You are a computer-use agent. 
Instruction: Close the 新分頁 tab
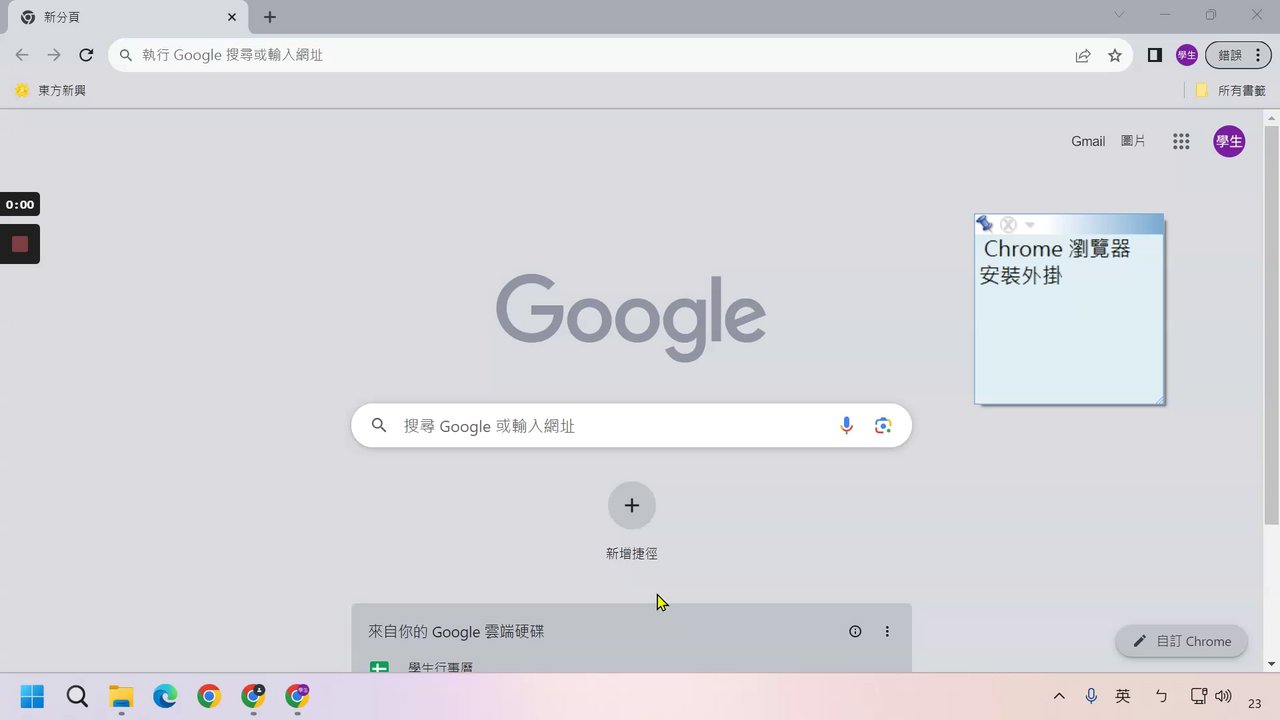(232, 17)
